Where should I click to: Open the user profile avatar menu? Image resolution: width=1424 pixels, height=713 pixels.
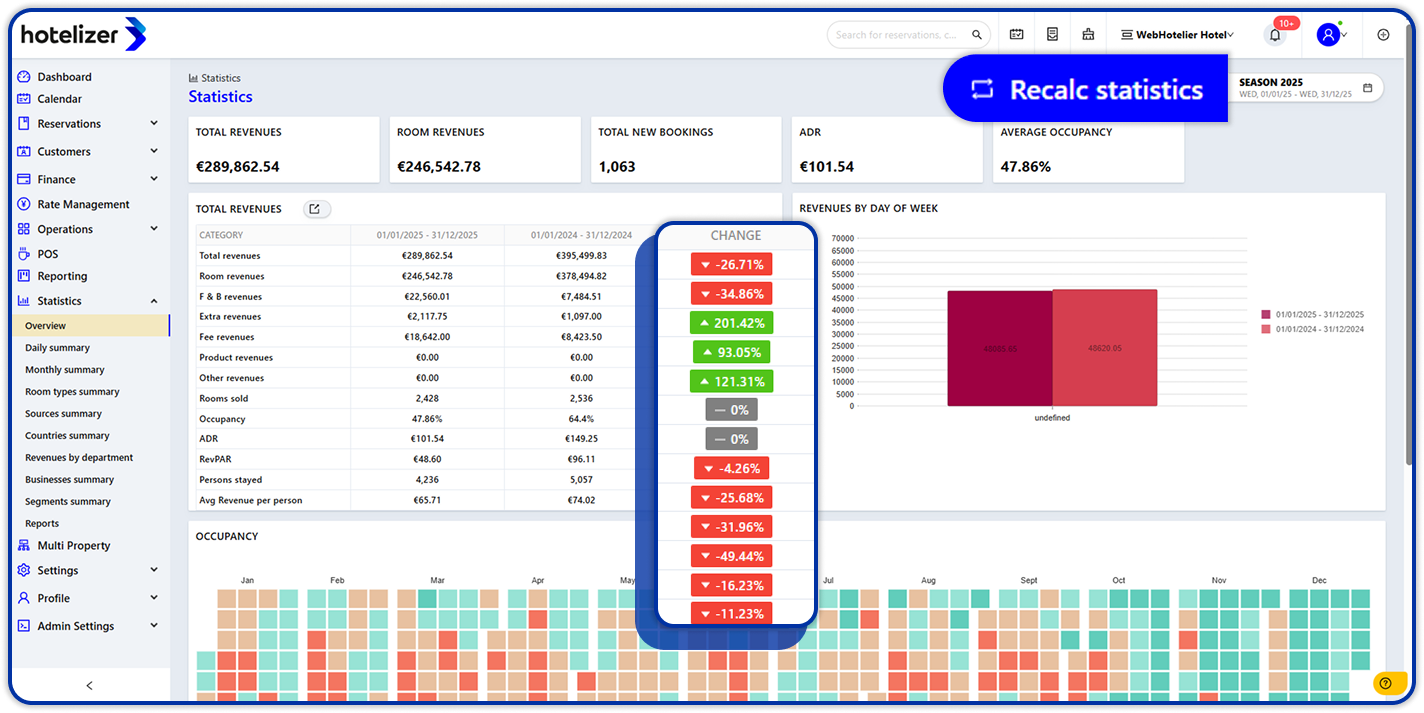pyautogui.click(x=1329, y=35)
